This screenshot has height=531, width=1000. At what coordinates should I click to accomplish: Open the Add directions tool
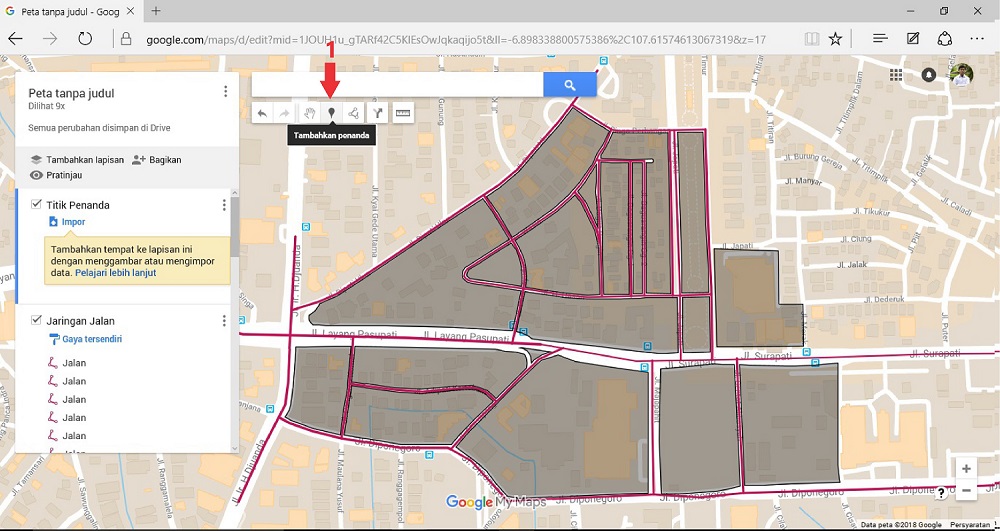tap(378, 113)
